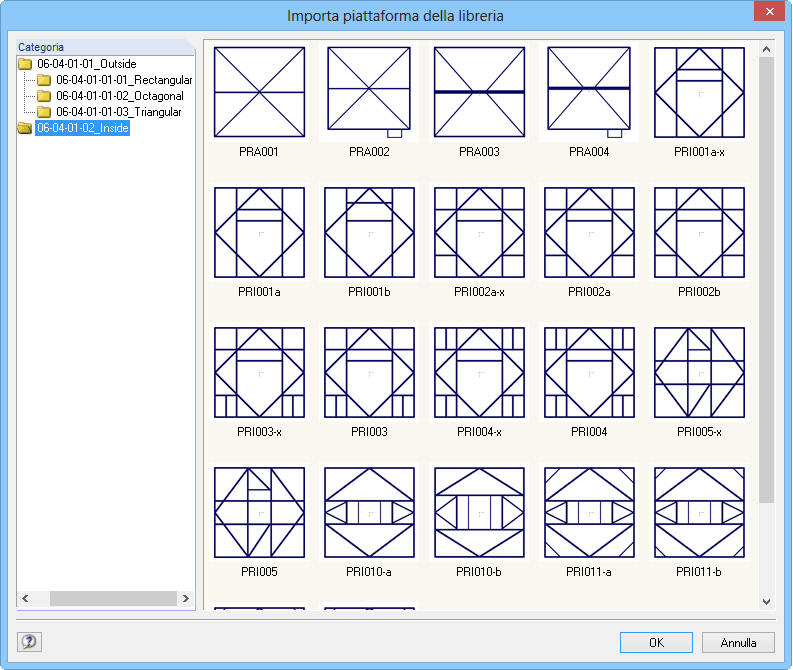Click the folder icon next to Rectangular

[44, 80]
